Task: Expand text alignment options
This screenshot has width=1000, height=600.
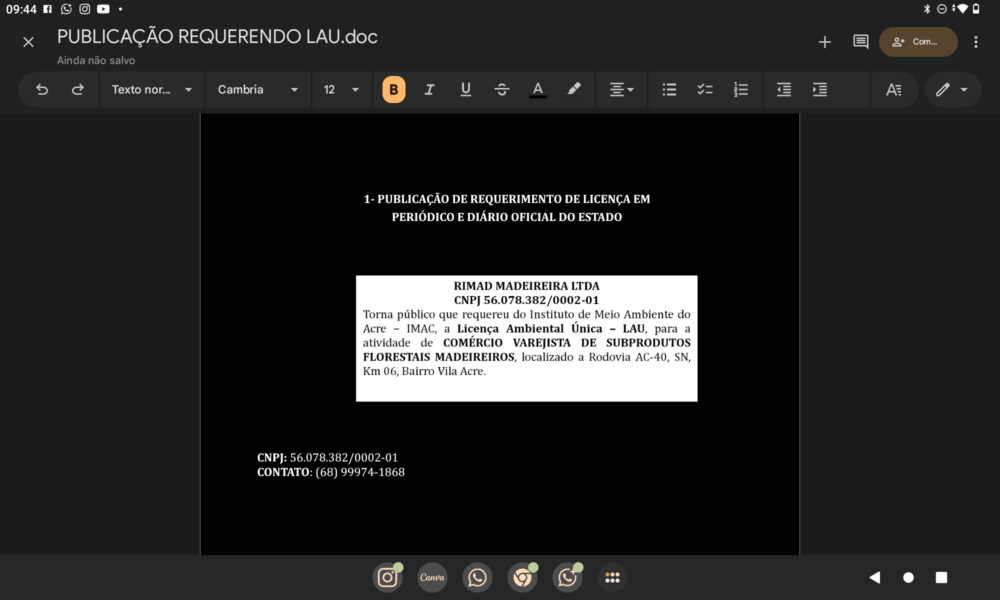Action: (x=621, y=90)
